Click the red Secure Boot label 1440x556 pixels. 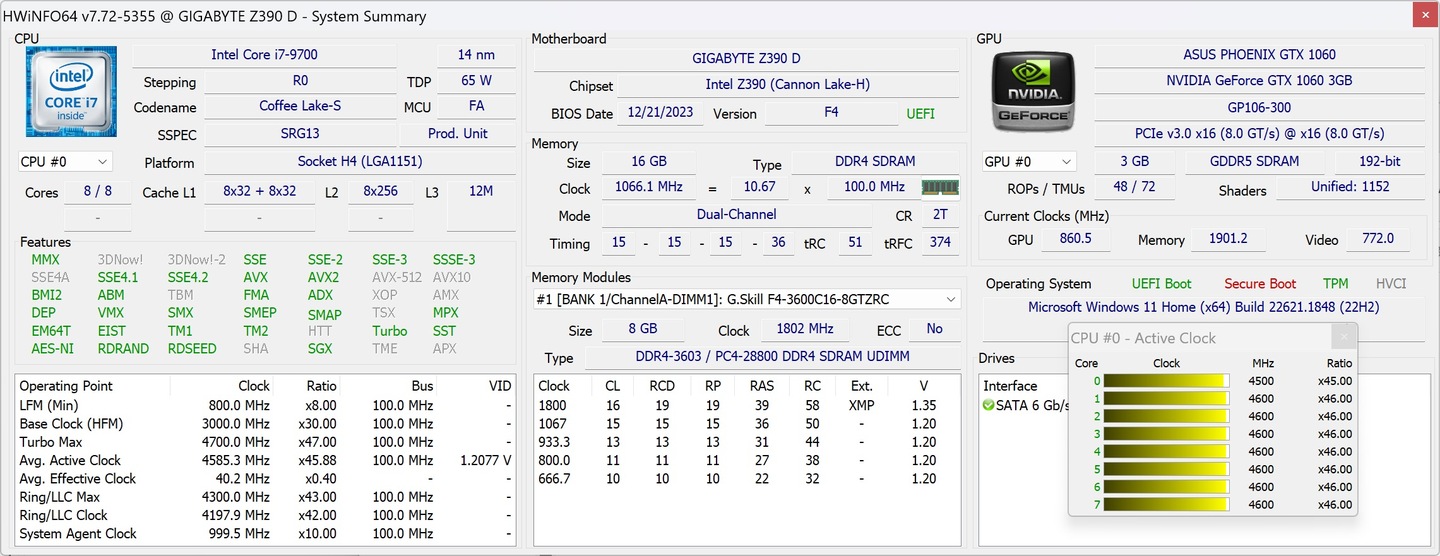[1260, 284]
